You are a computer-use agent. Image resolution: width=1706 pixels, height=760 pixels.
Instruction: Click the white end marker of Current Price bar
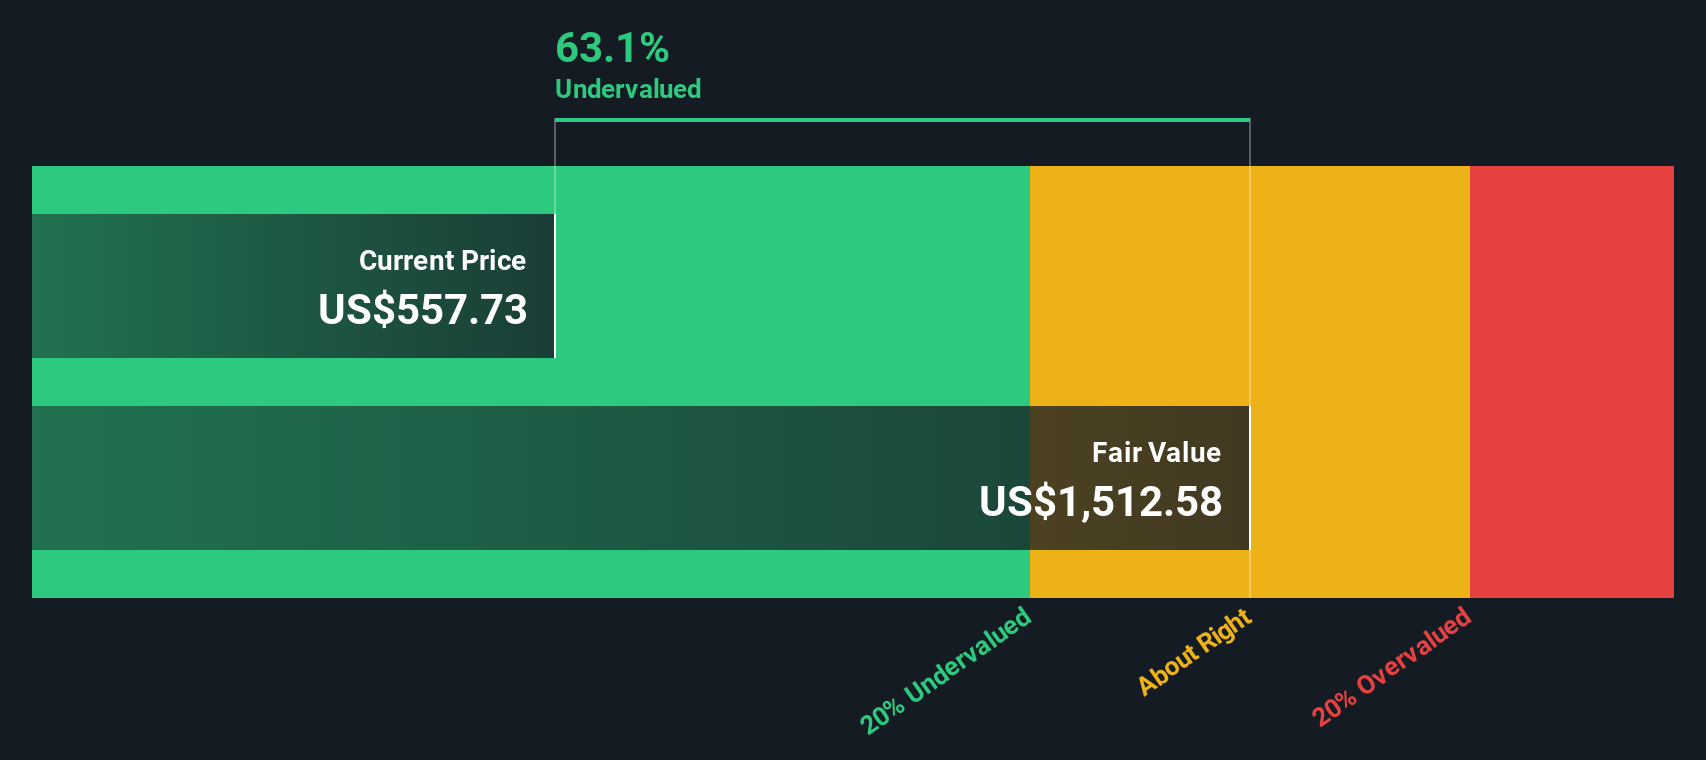tap(555, 286)
